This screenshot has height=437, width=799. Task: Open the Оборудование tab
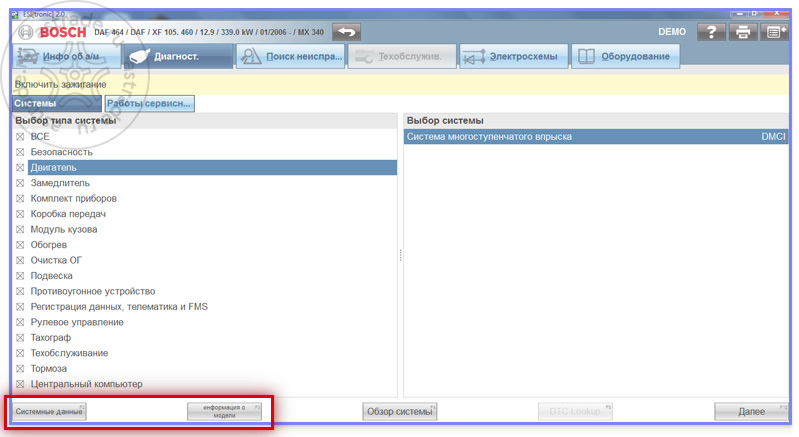626,56
